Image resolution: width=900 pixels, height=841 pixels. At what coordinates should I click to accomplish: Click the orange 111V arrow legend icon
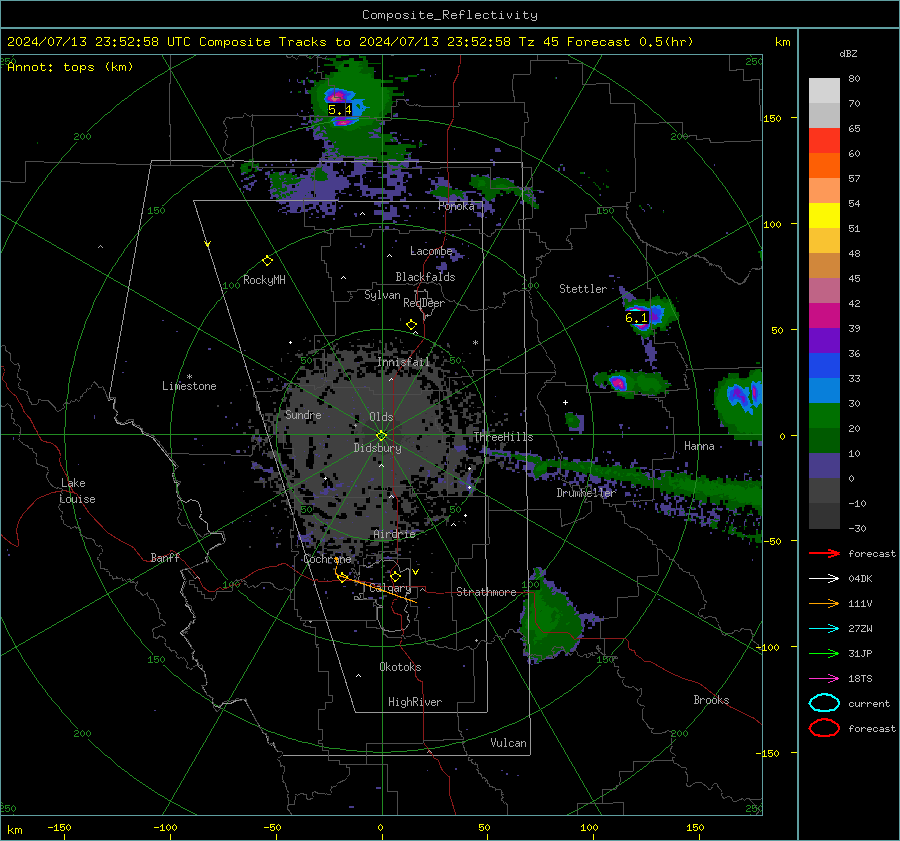(824, 603)
